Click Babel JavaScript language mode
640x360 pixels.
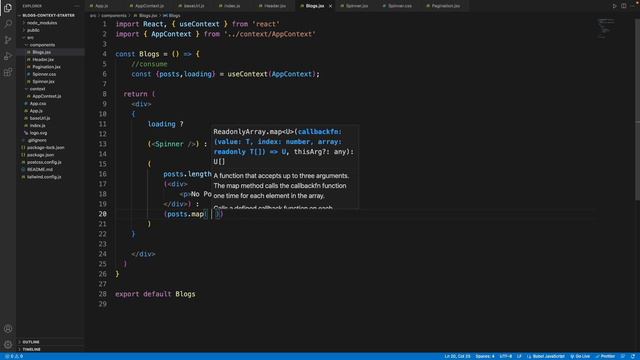pyautogui.click(x=545, y=356)
